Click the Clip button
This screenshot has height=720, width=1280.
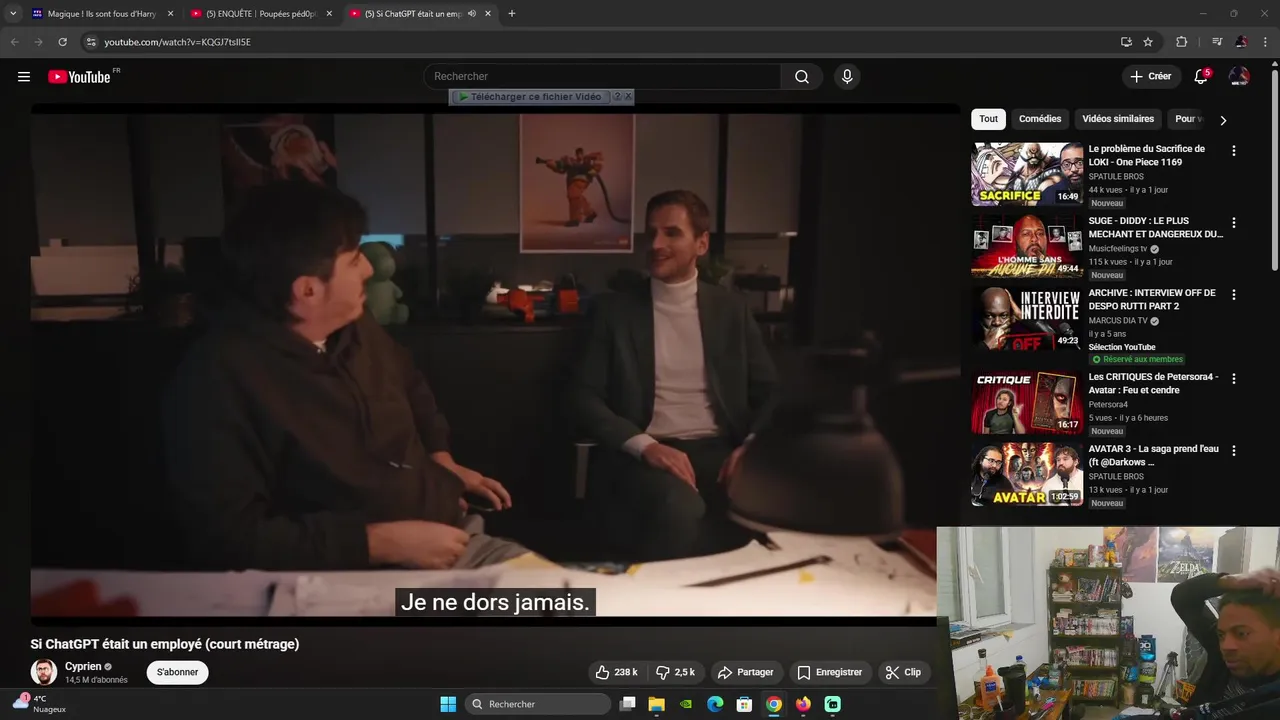[903, 672]
